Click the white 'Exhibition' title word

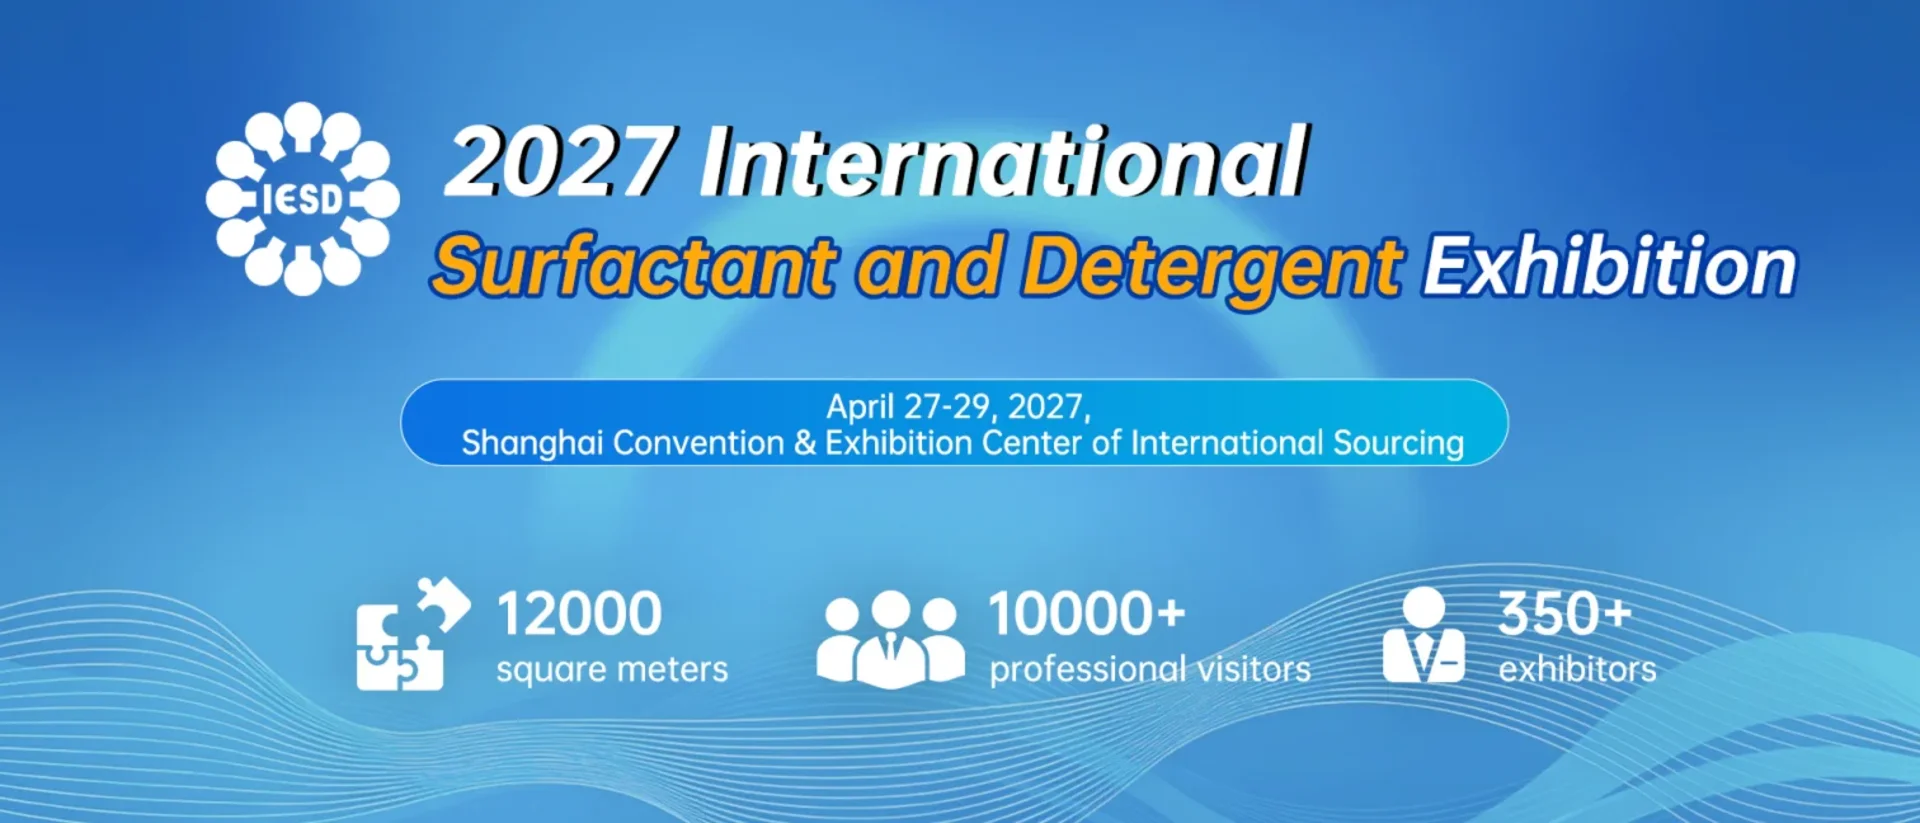point(1610,267)
